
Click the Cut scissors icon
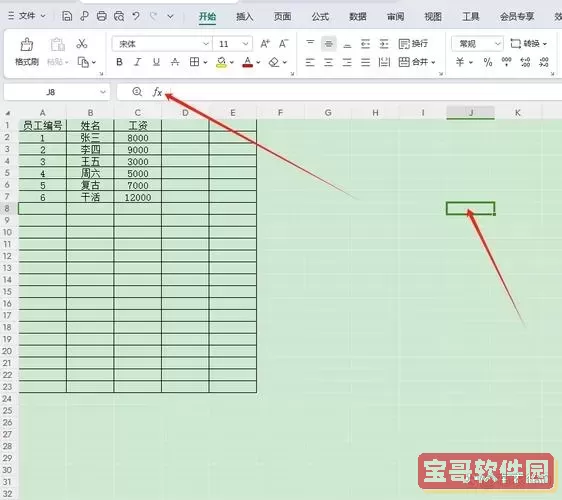coord(82,44)
